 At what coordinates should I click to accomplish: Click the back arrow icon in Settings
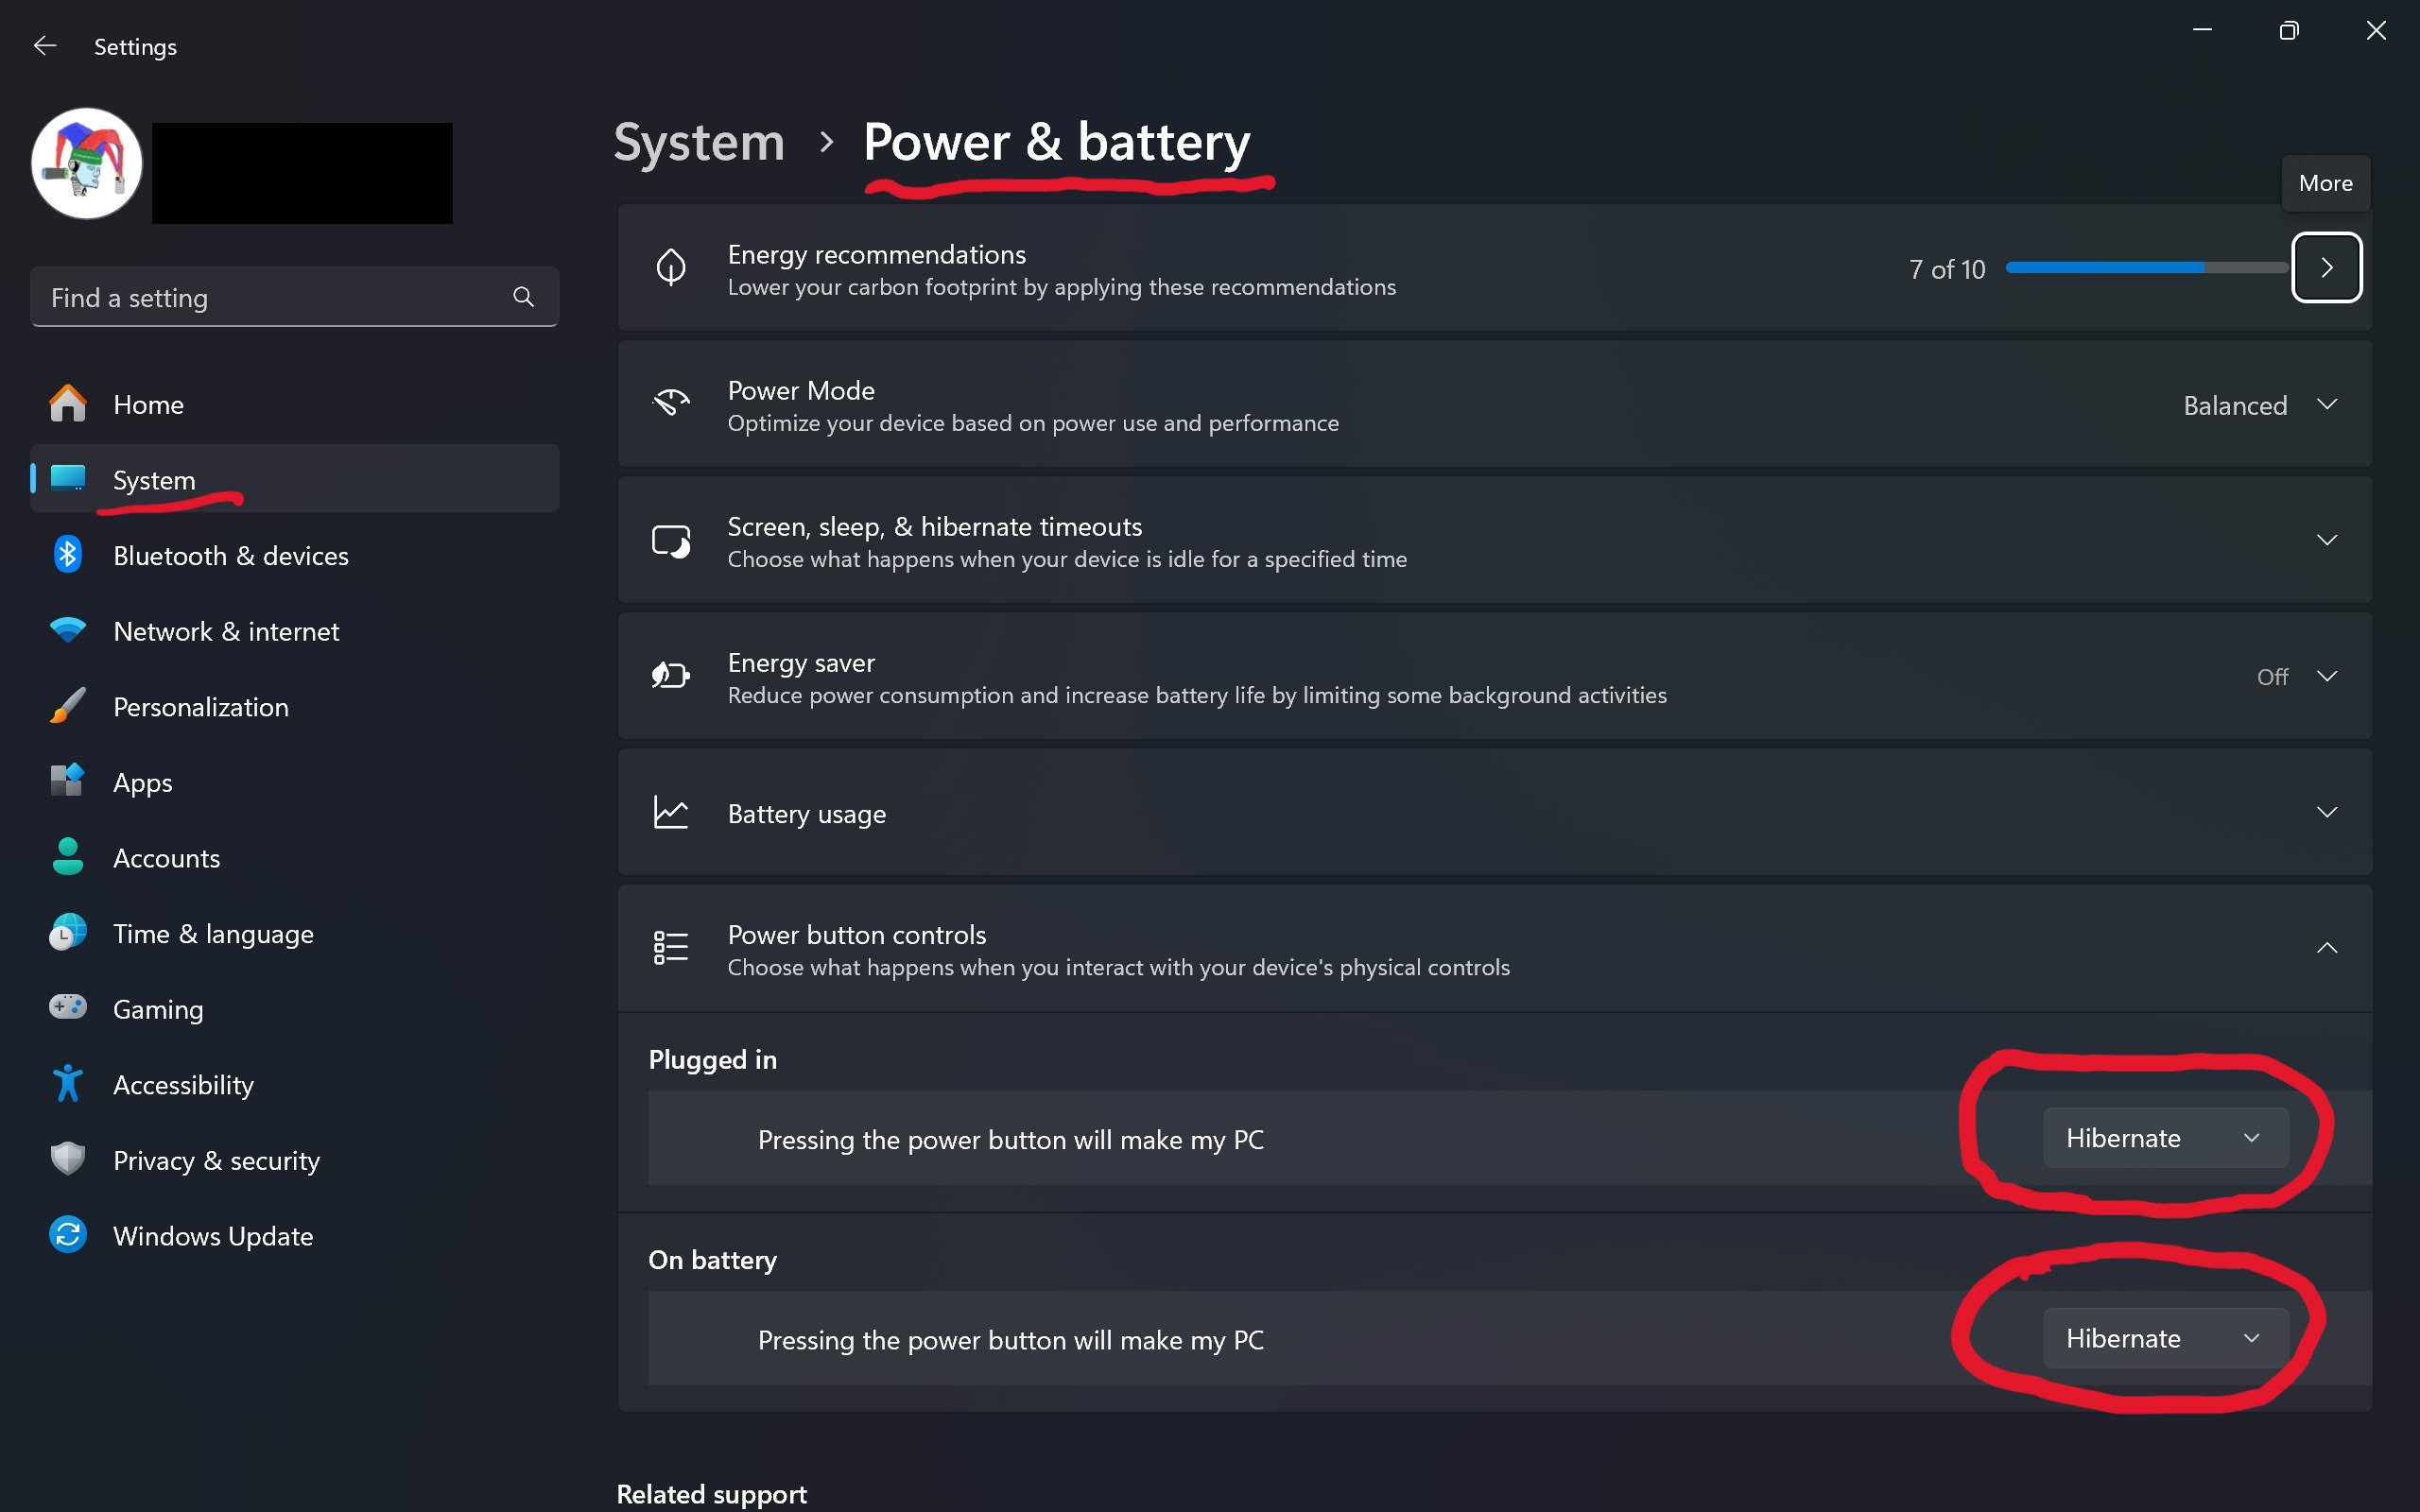pos(45,46)
